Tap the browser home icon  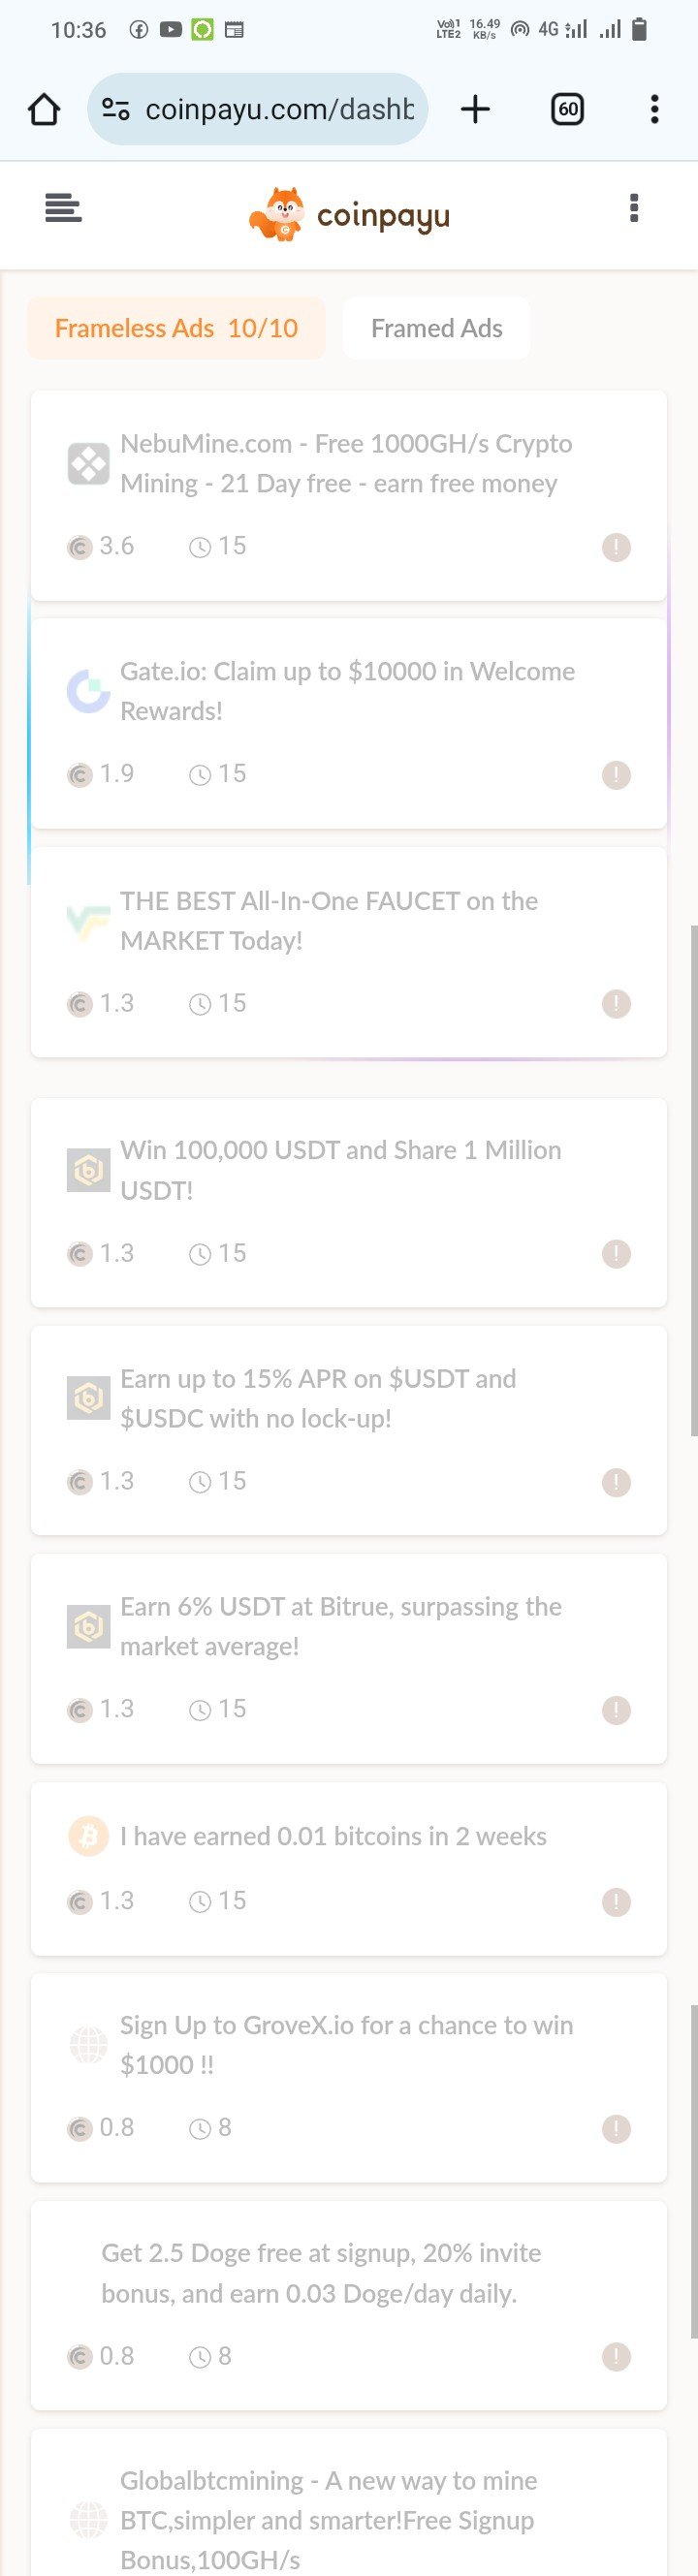(44, 109)
